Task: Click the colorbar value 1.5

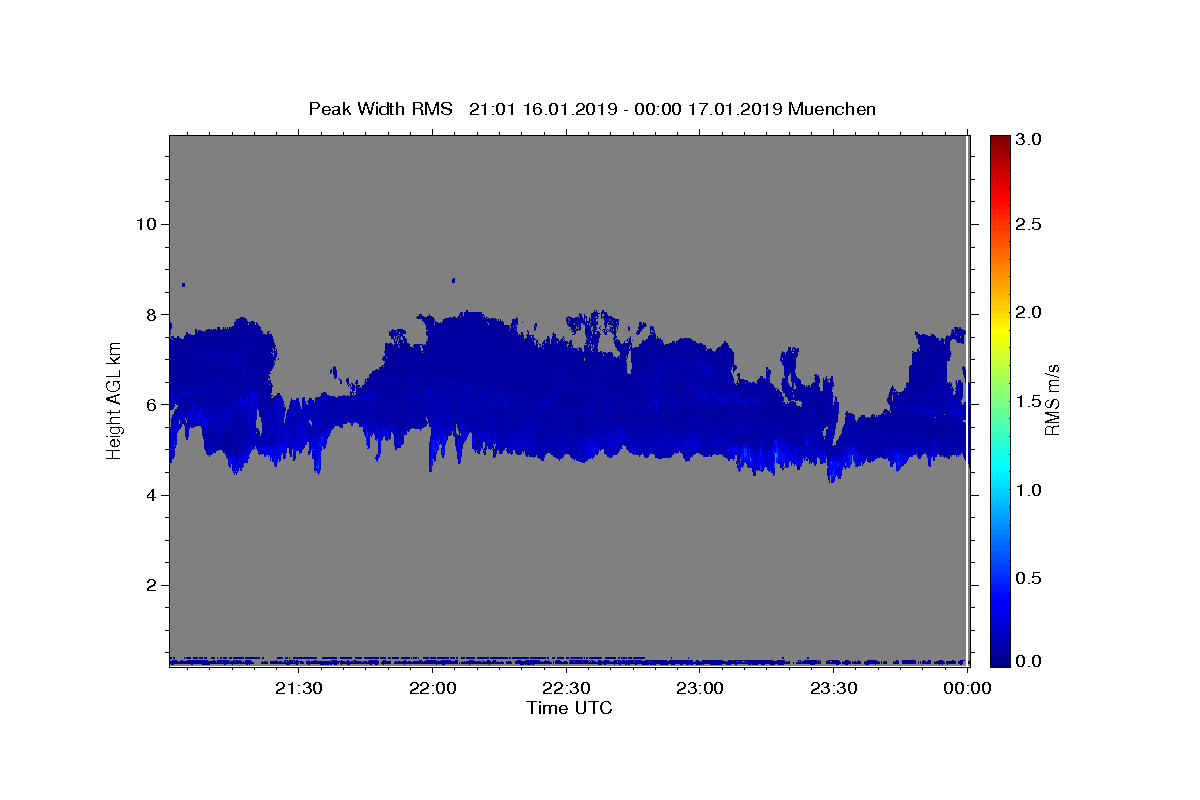Action: [x=1030, y=401]
